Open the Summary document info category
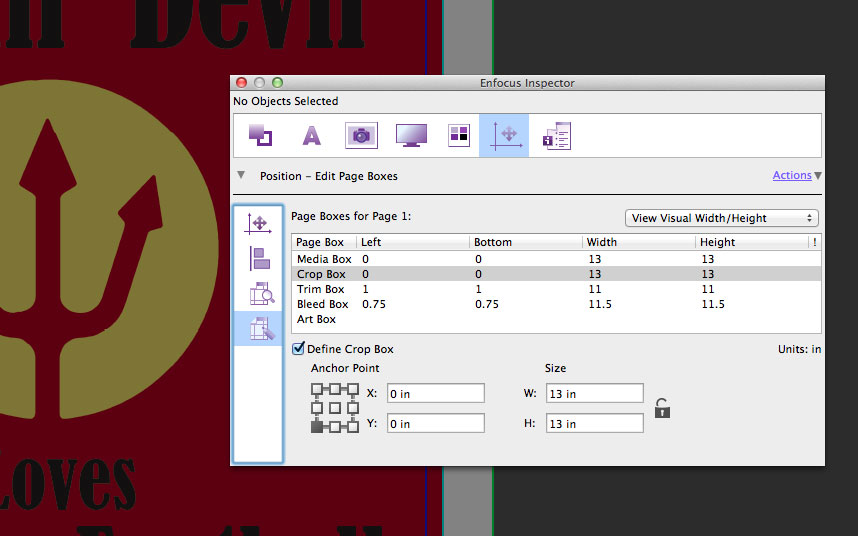The height and width of the screenshot is (536, 858). point(556,136)
